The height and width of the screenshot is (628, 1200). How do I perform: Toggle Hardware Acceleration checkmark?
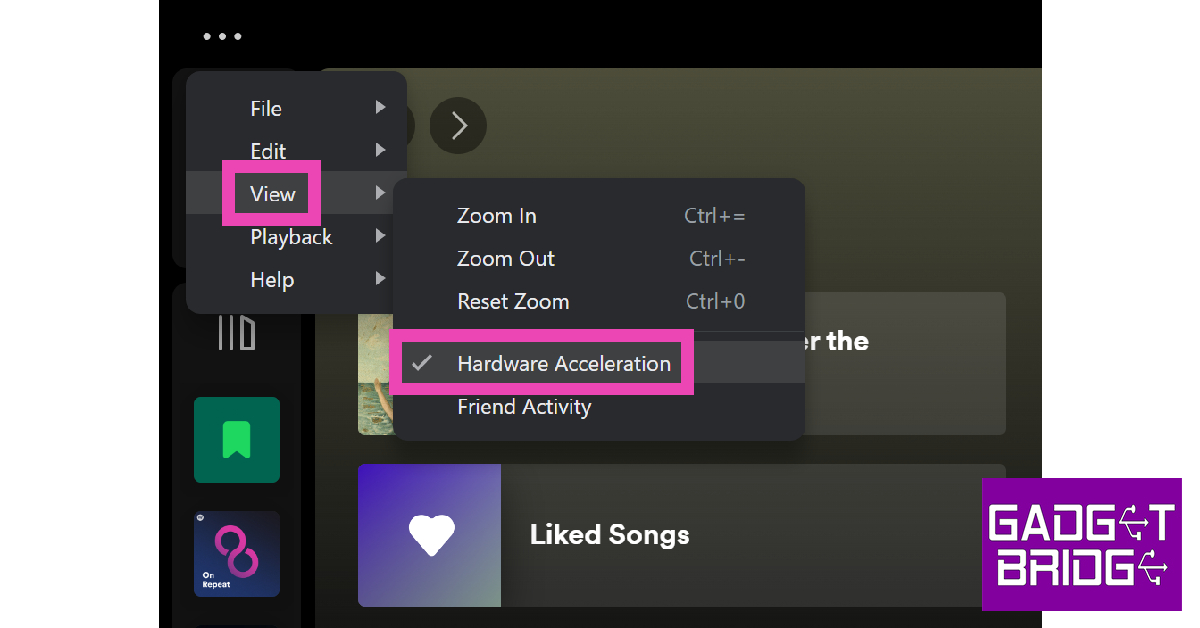click(x=422, y=363)
